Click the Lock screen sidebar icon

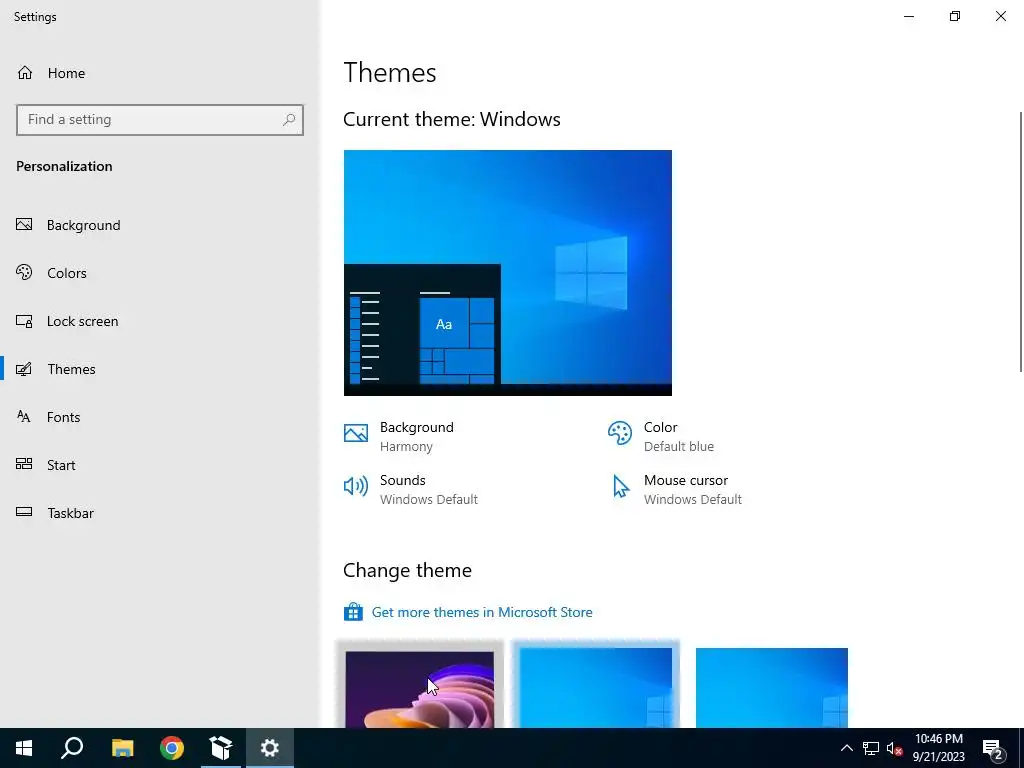tap(24, 321)
